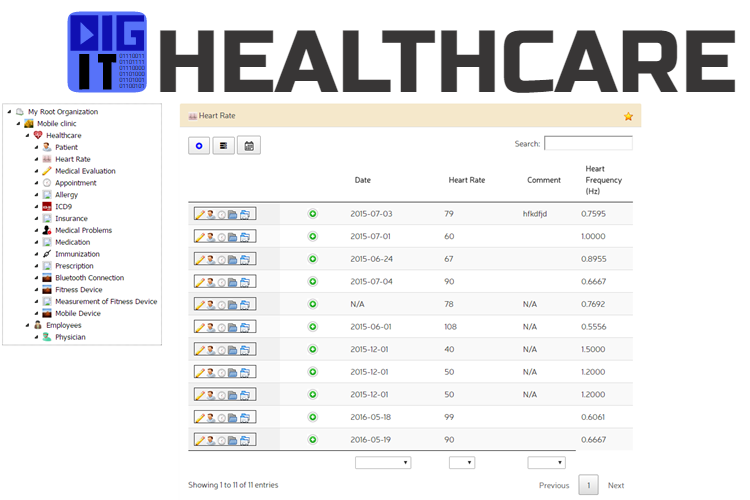Sort by Heart Frequency (Hz) header

pos(604,180)
